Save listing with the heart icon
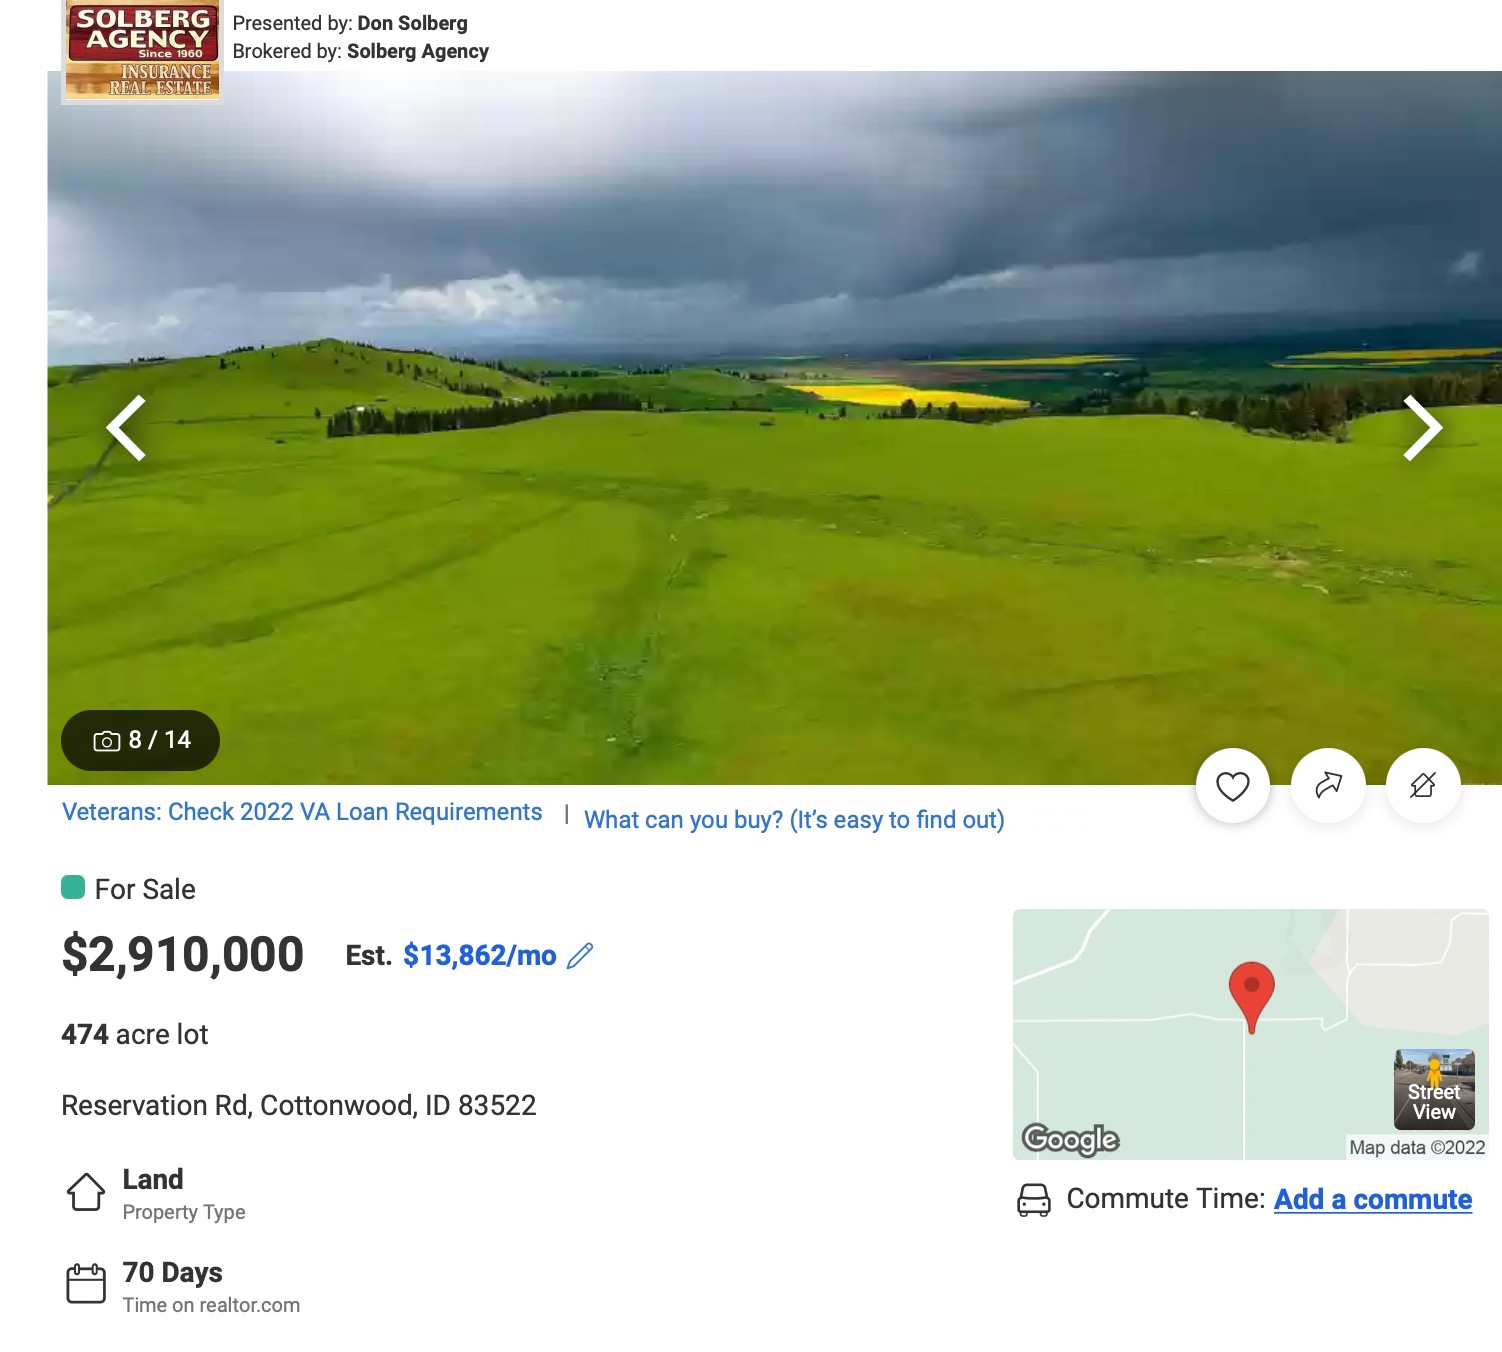1502x1352 pixels. point(1232,786)
